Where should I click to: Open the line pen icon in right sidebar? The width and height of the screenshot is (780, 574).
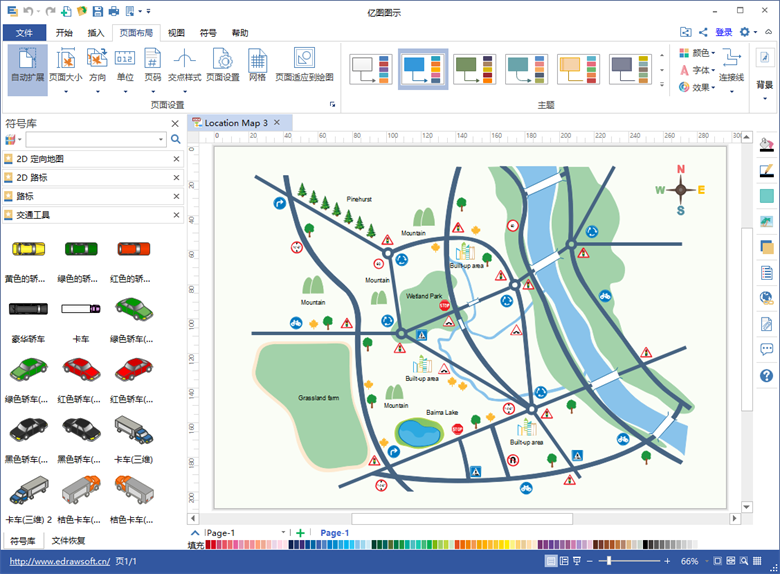tap(767, 171)
